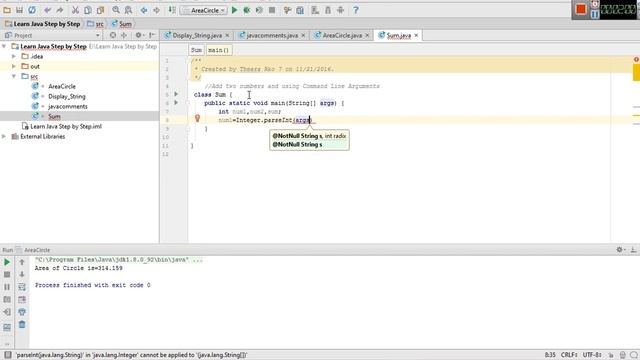Open the AreaCircle run configuration dropdown
This screenshot has height=360, width=640.
pos(204,10)
